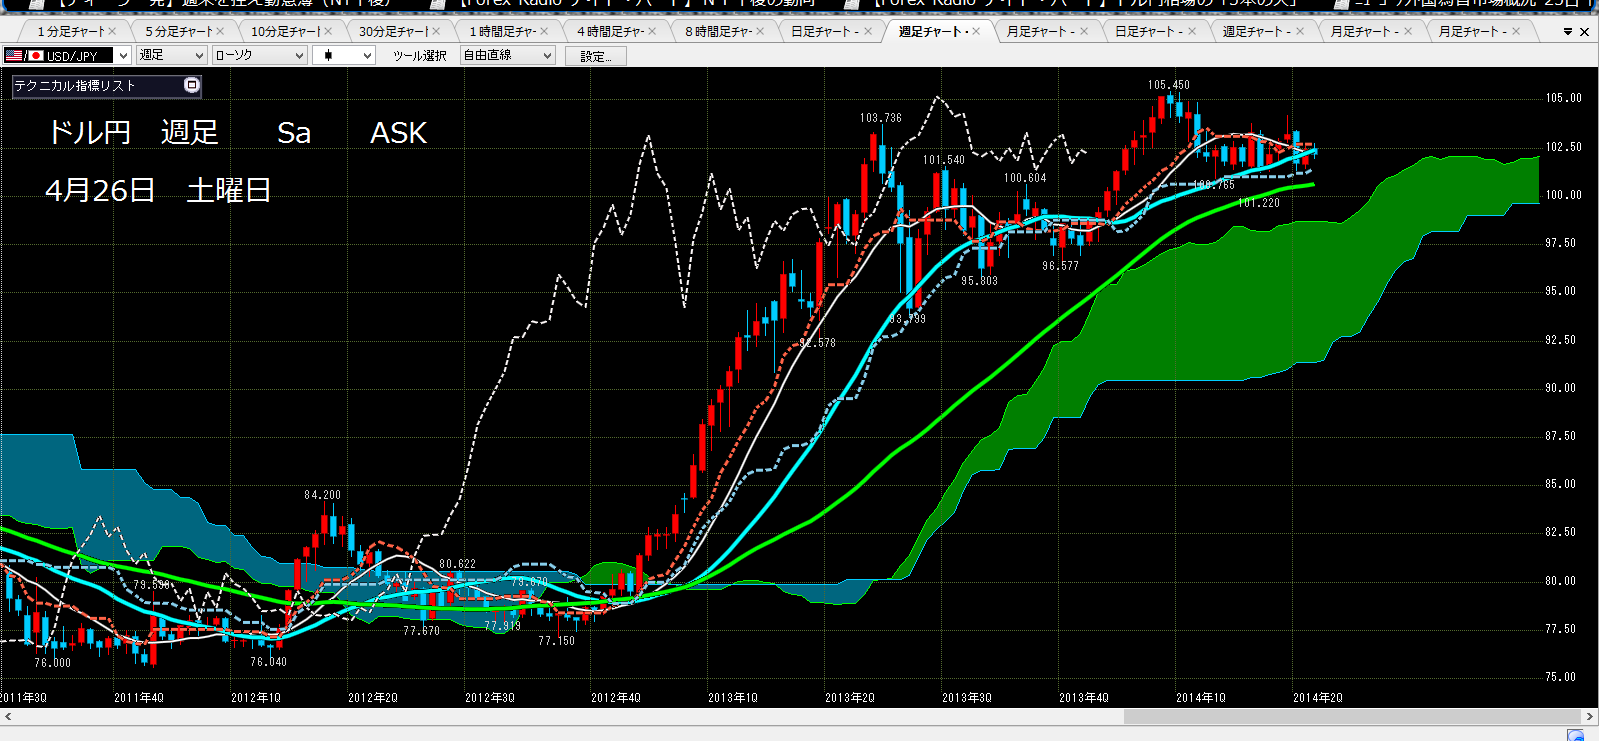Image resolution: width=1599 pixels, height=741 pixels.
Task: Open the 自由直線 tool selection dropdown
Action: [x=507, y=55]
